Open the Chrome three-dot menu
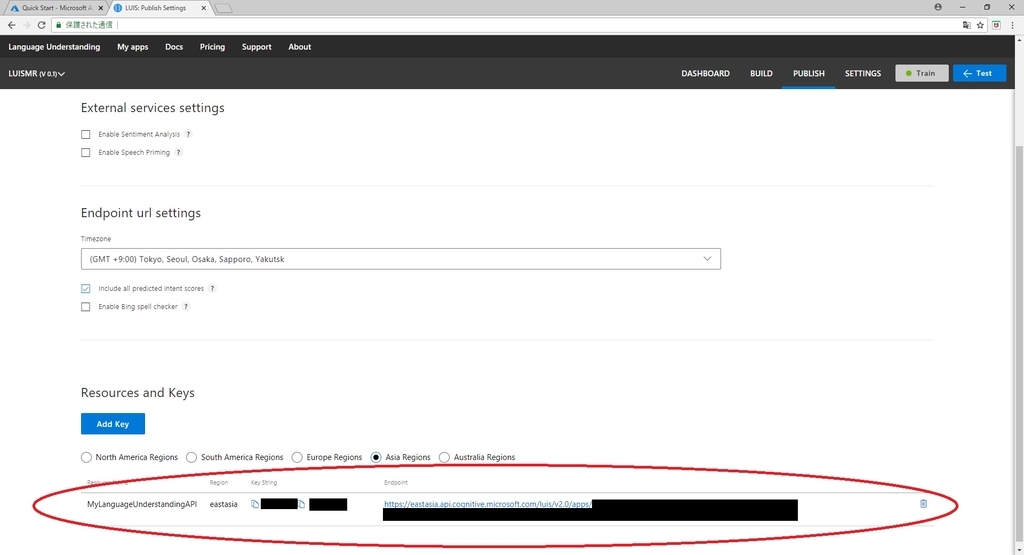Viewport: 1024px width, 555px height. (x=1012, y=25)
